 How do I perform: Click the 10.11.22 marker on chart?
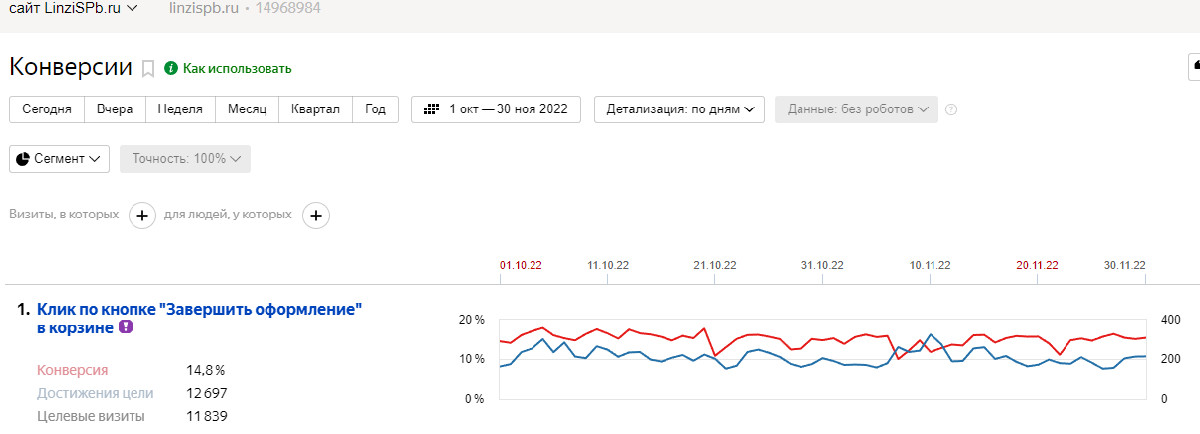(x=930, y=265)
